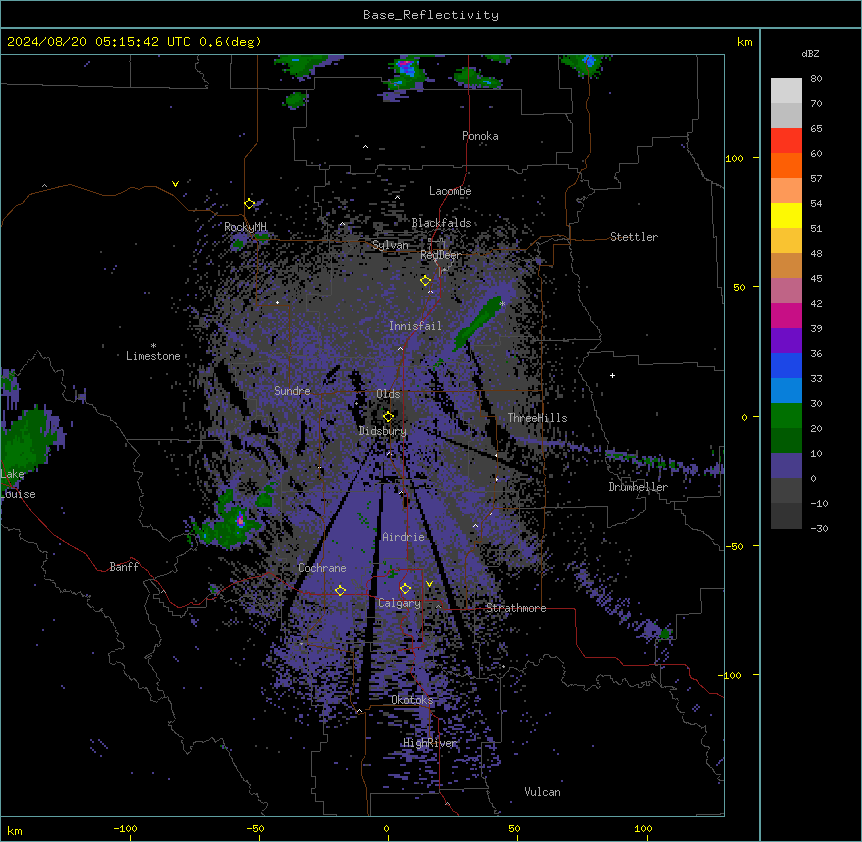Image resolution: width=862 pixels, height=842 pixels.
Task: Select the asterisk marker above Limestone
Action: pos(153,346)
